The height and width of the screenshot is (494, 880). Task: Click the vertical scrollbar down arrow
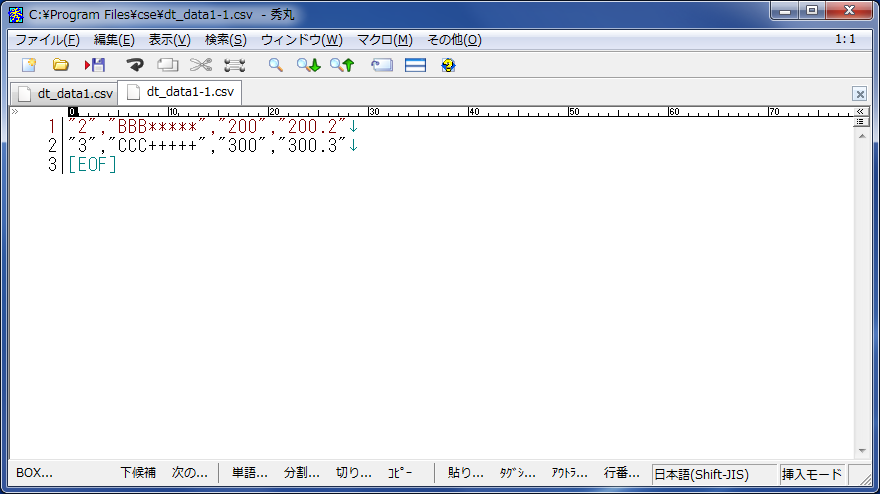861,451
